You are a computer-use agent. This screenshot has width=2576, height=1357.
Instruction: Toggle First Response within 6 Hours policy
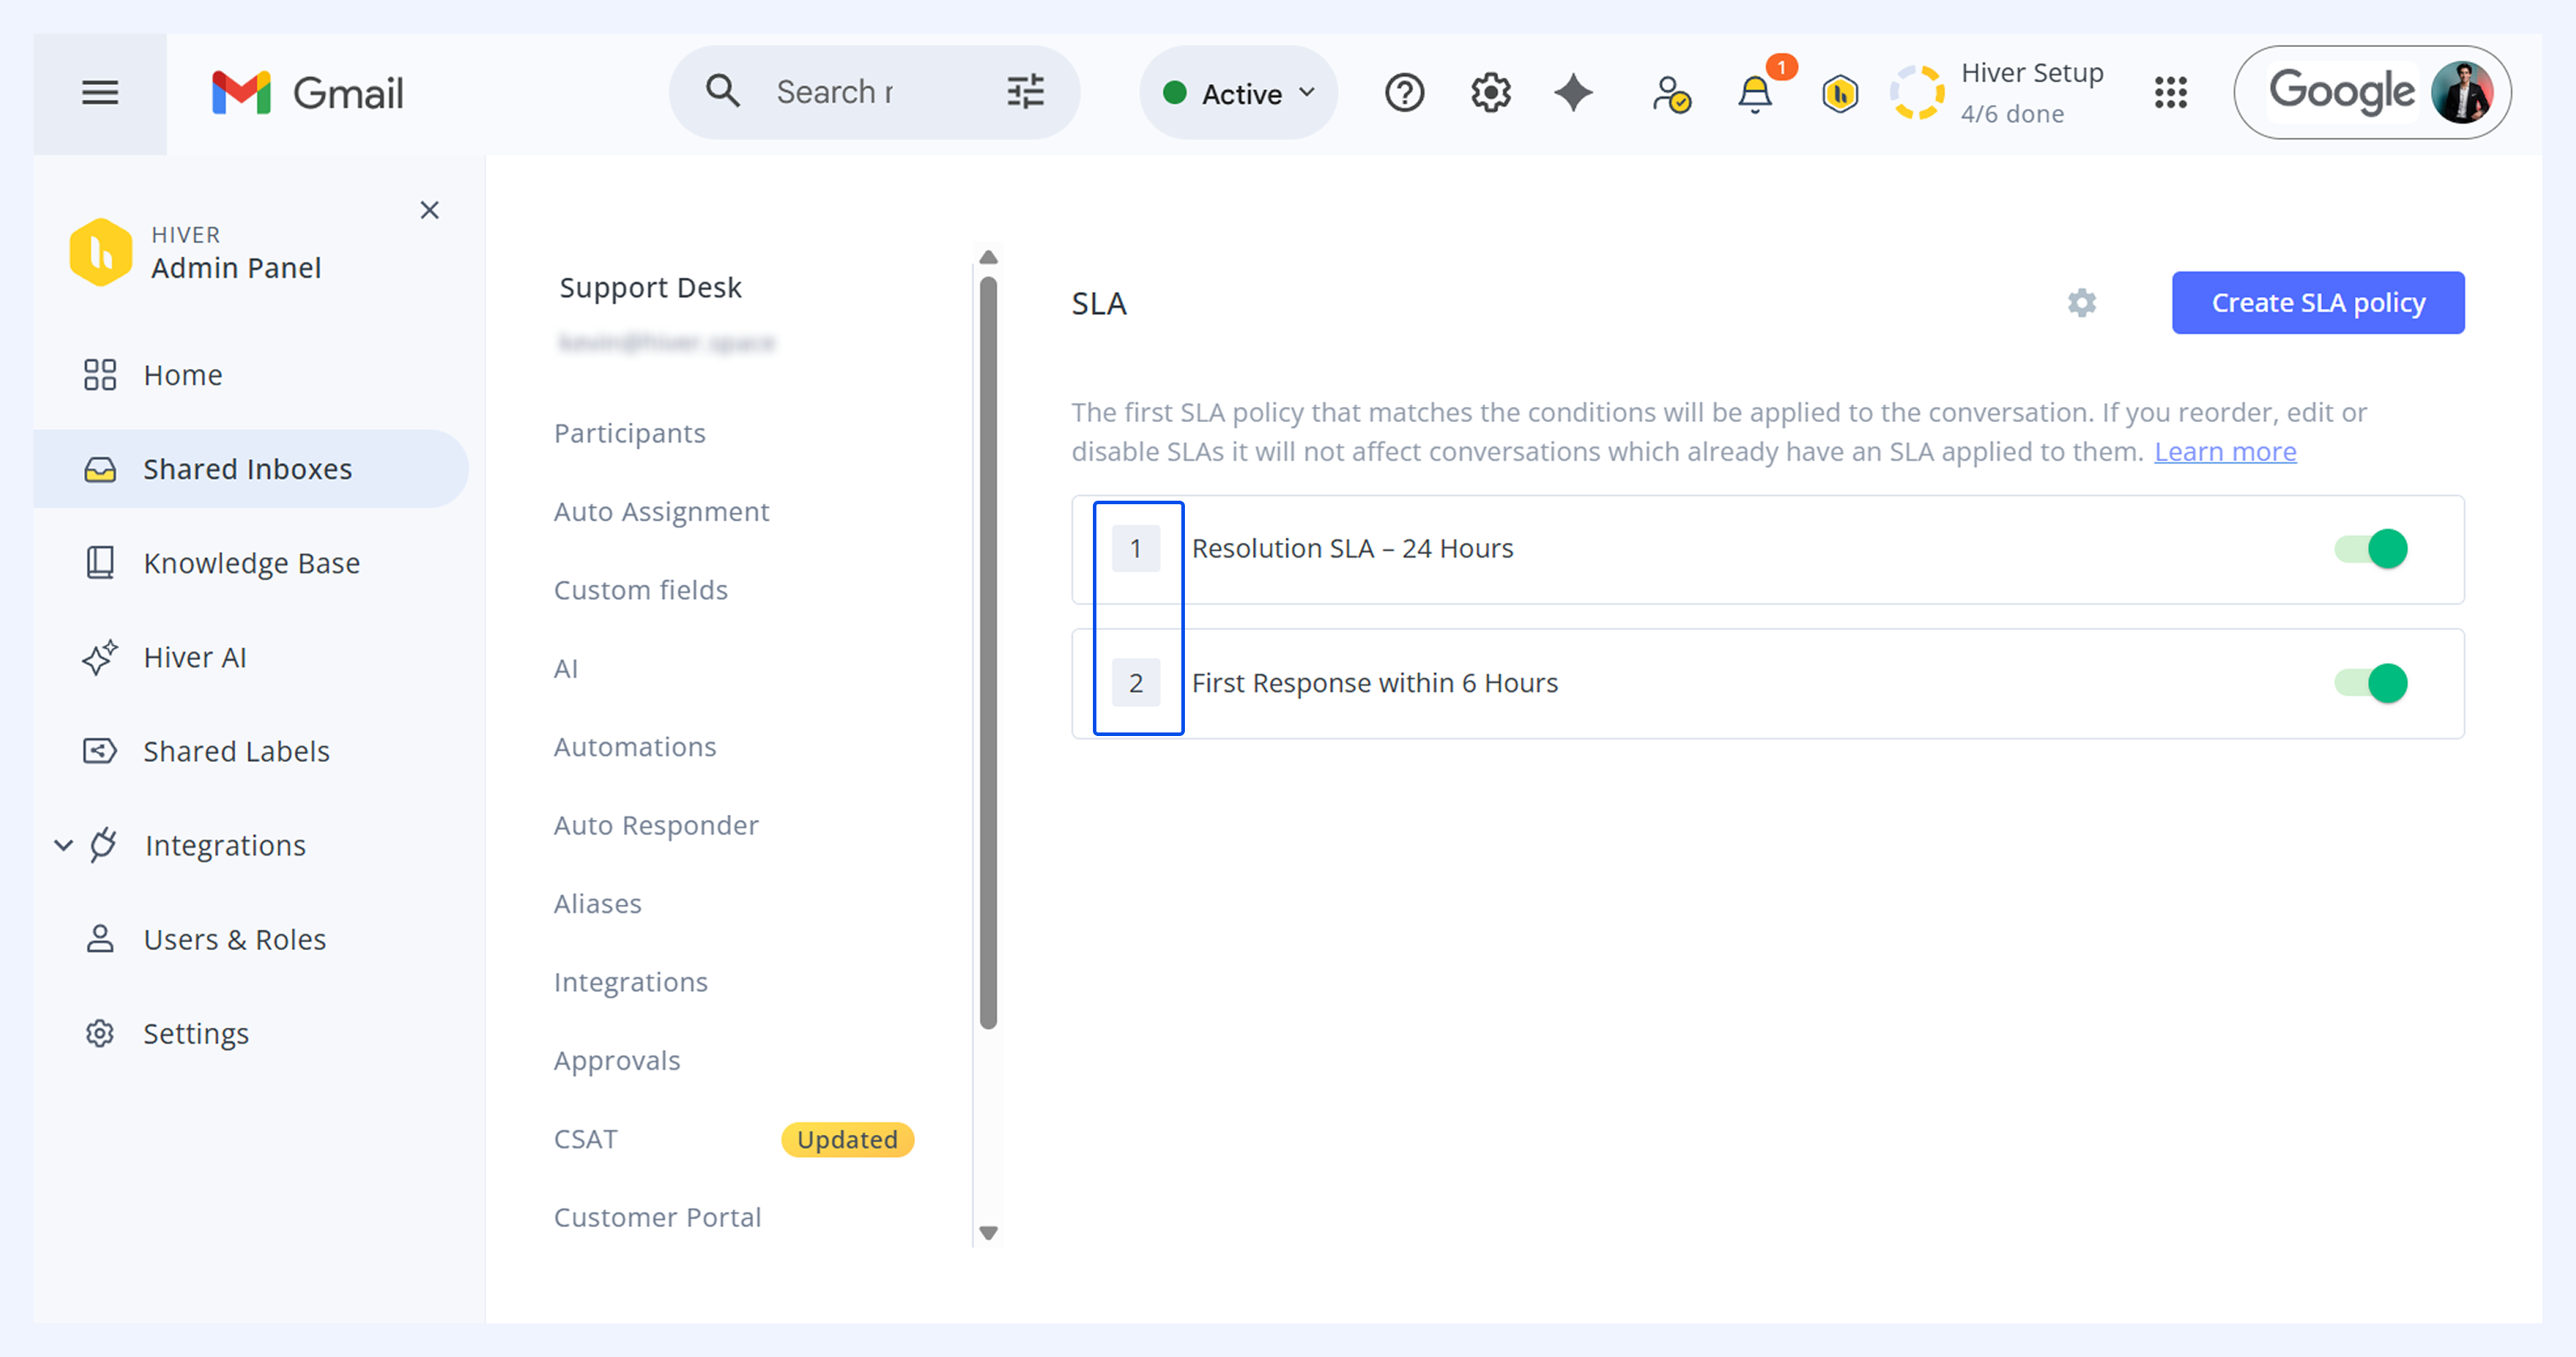tap(2371, 683)
